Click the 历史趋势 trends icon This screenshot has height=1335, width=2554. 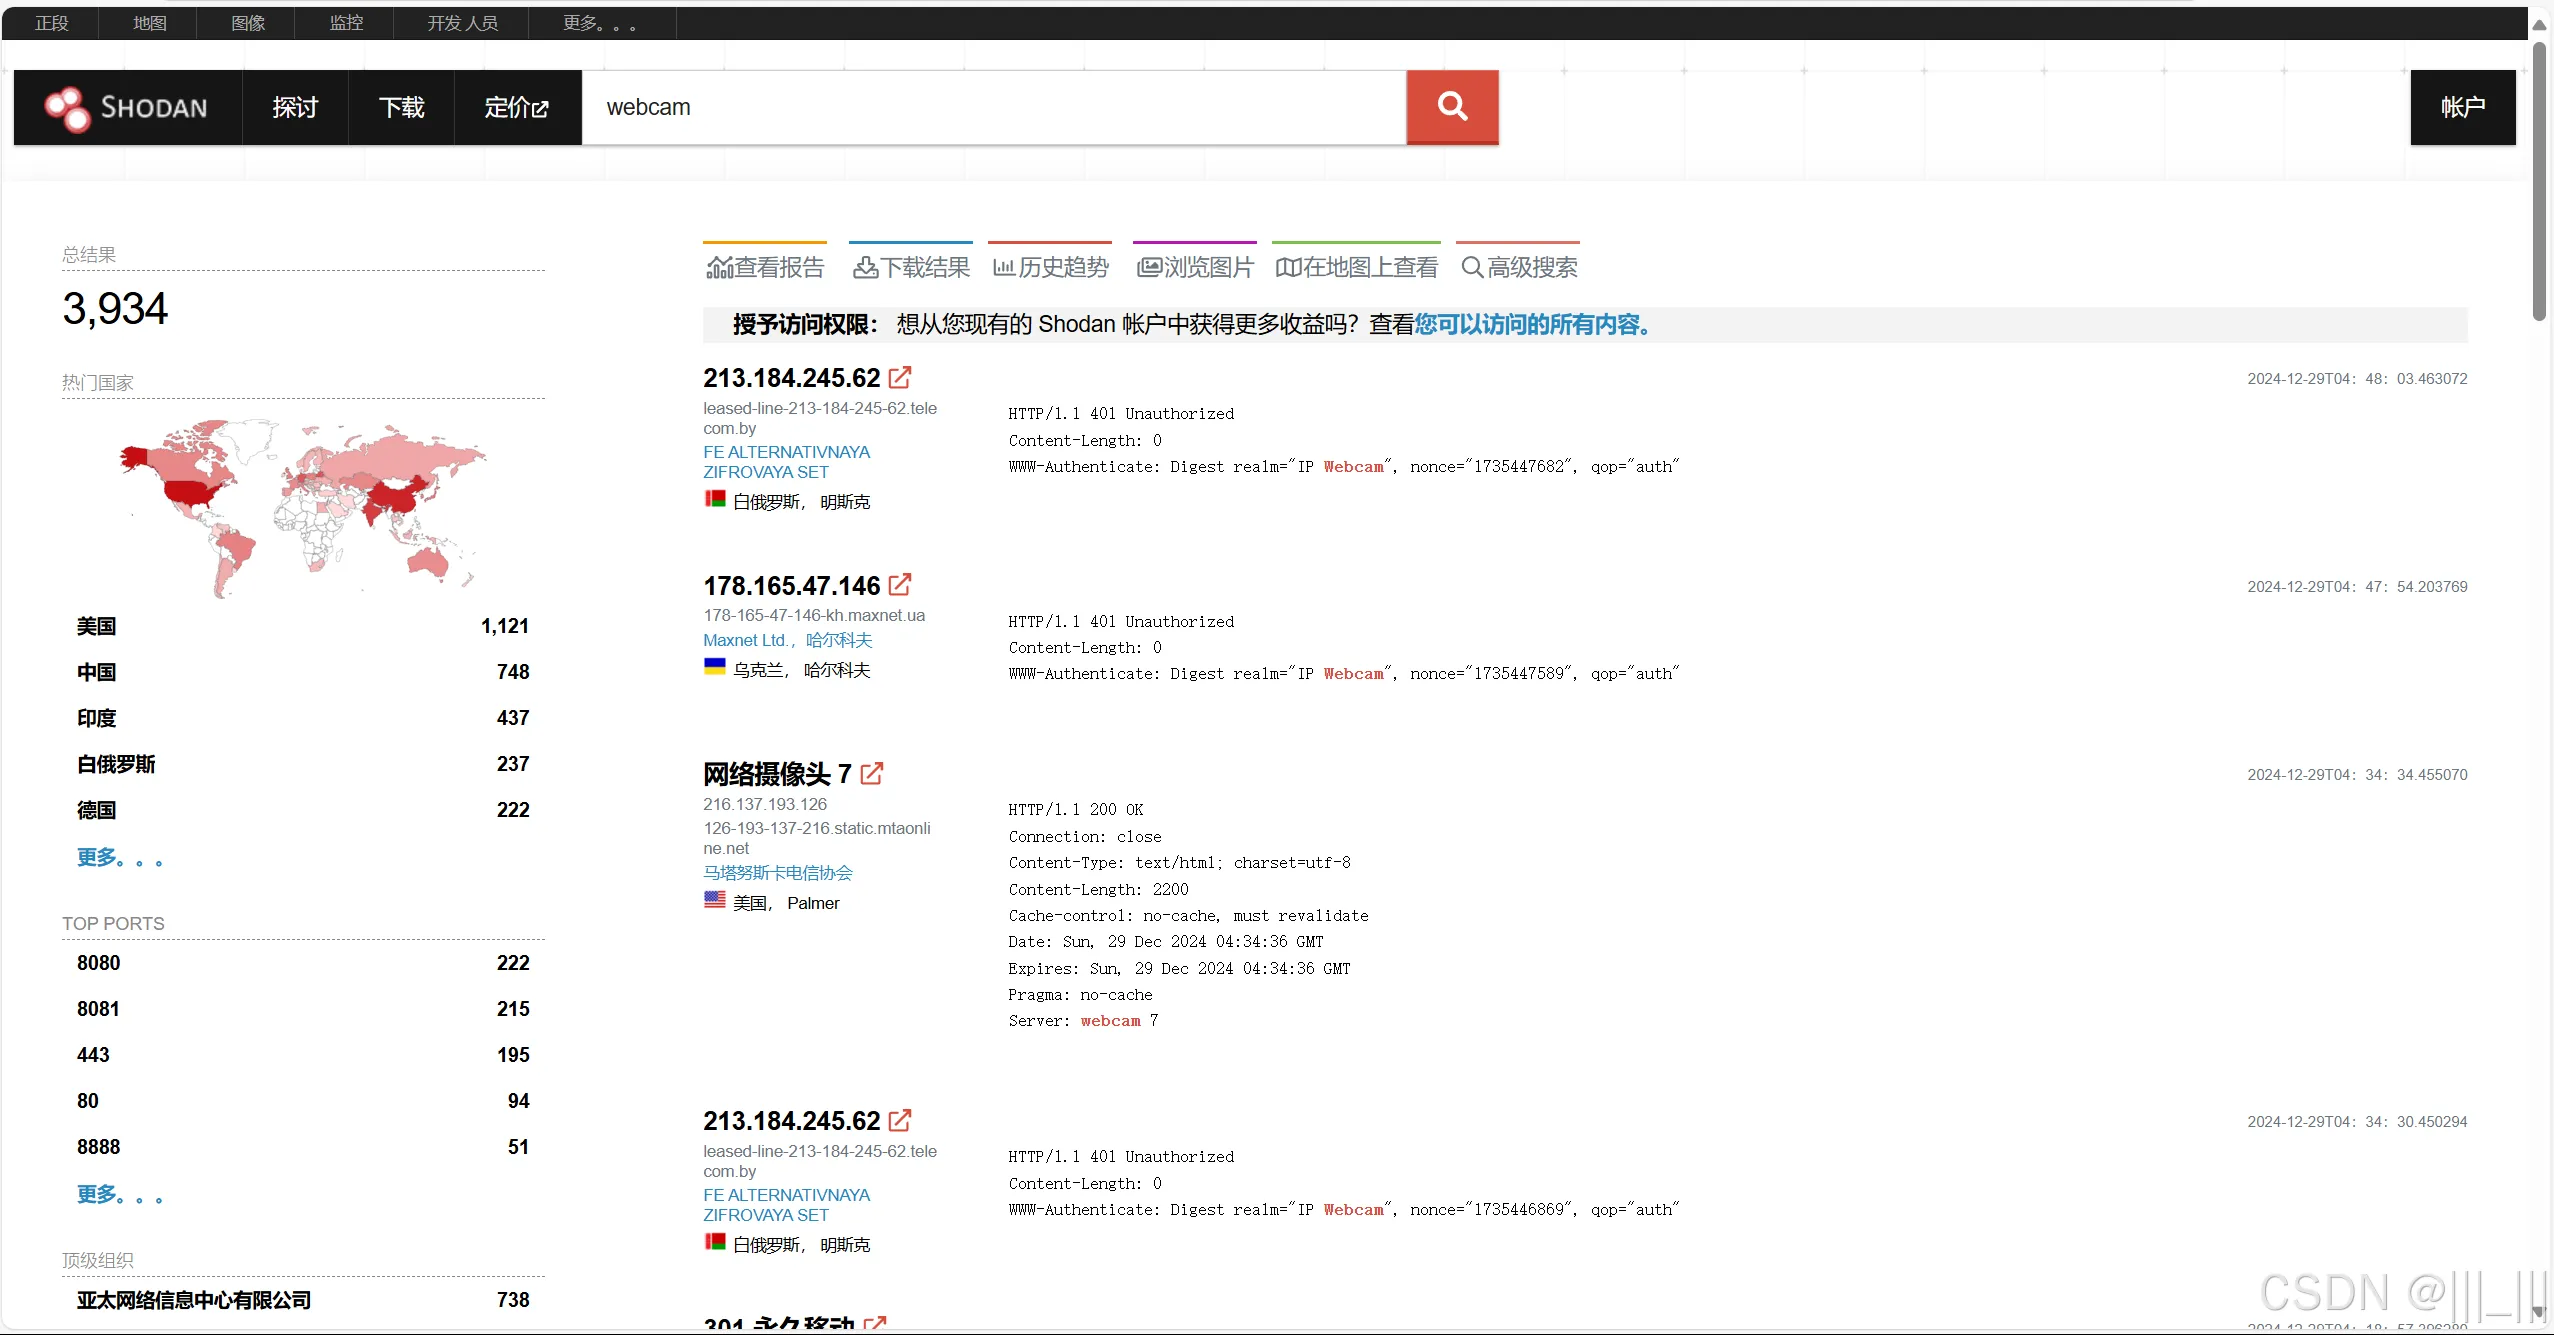[1004, 268]
